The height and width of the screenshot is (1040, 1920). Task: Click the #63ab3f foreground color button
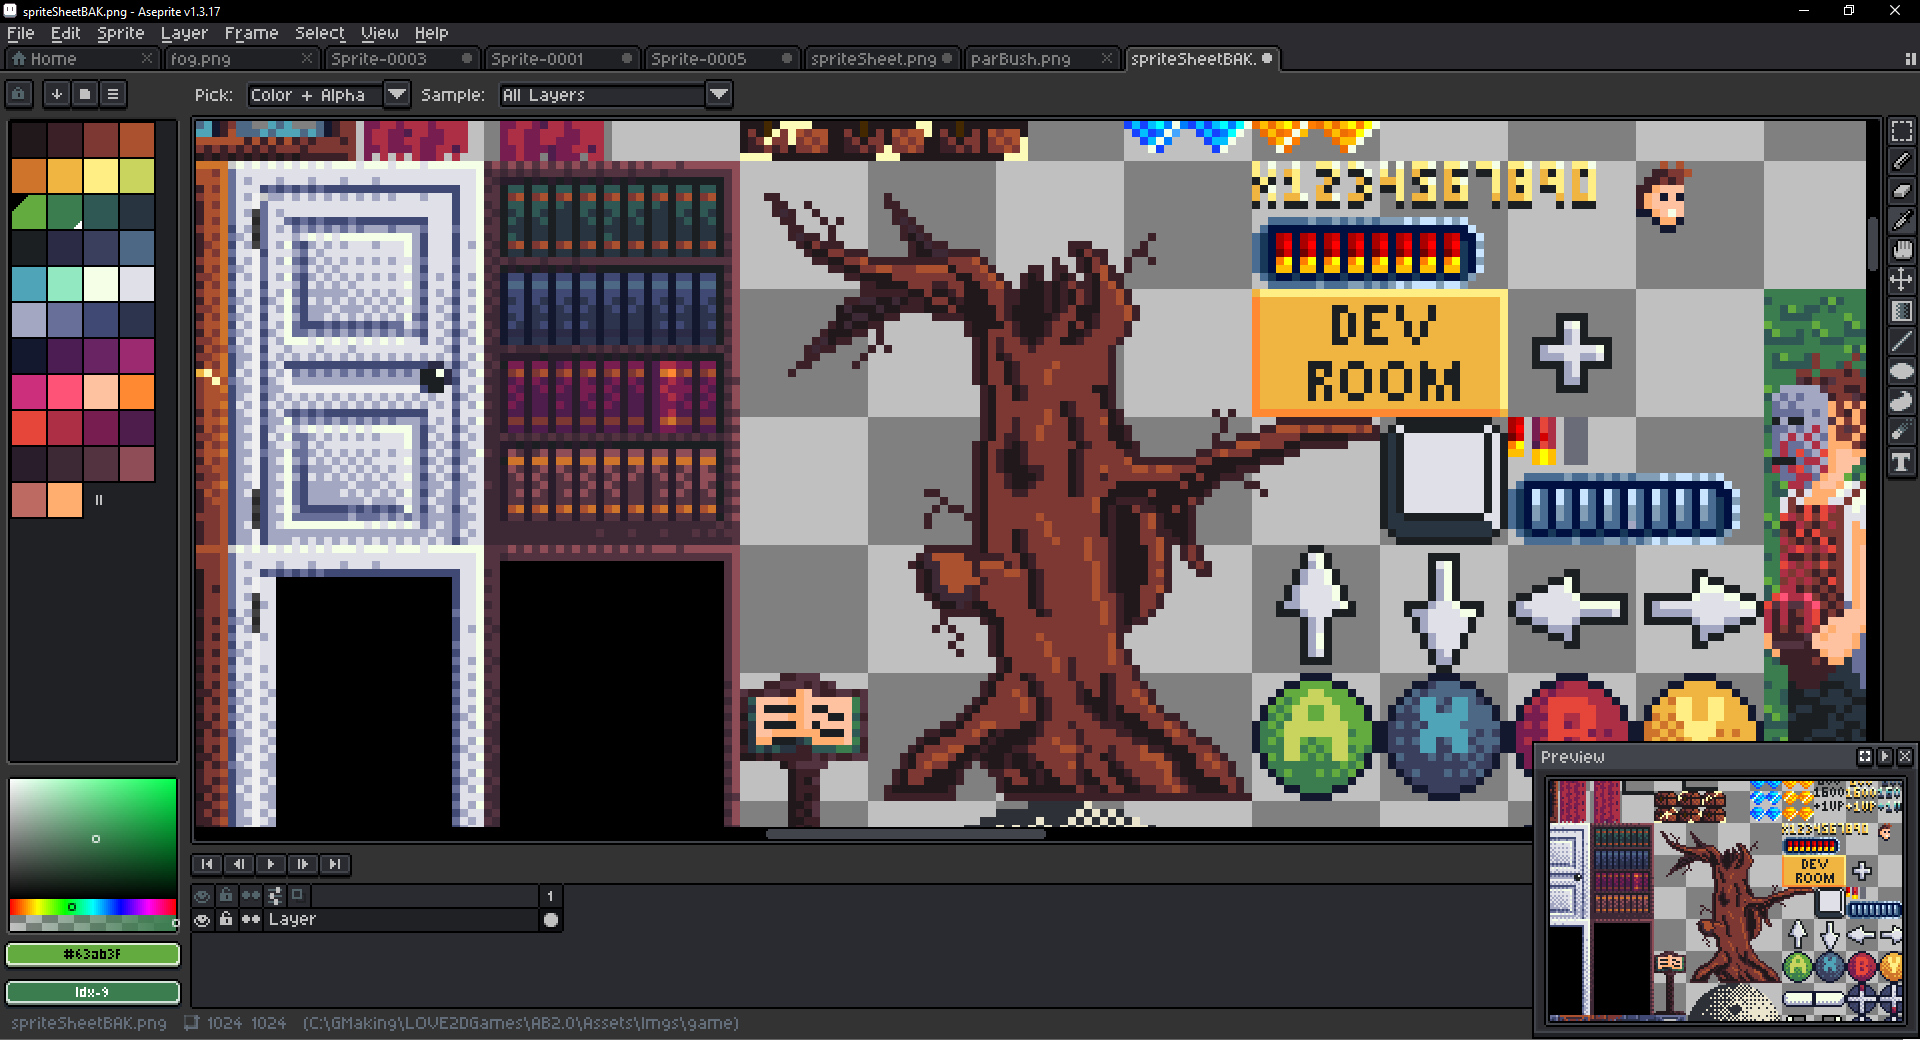[92, 954]
